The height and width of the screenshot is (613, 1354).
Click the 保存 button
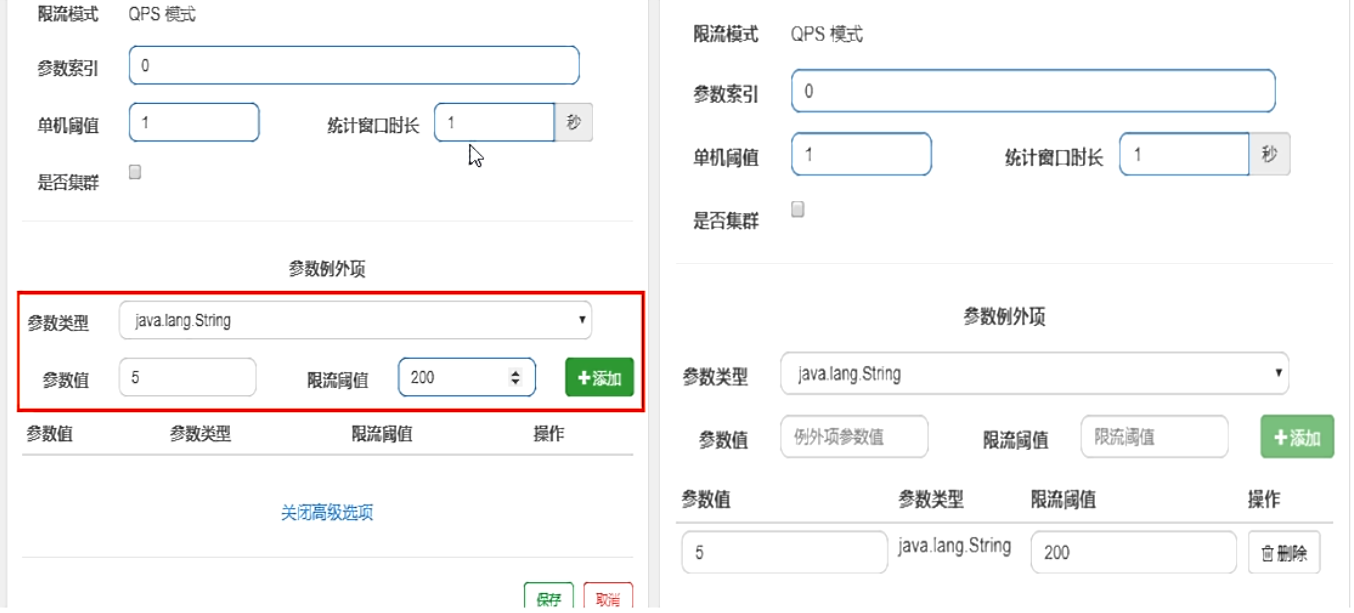tap(548, 595)
